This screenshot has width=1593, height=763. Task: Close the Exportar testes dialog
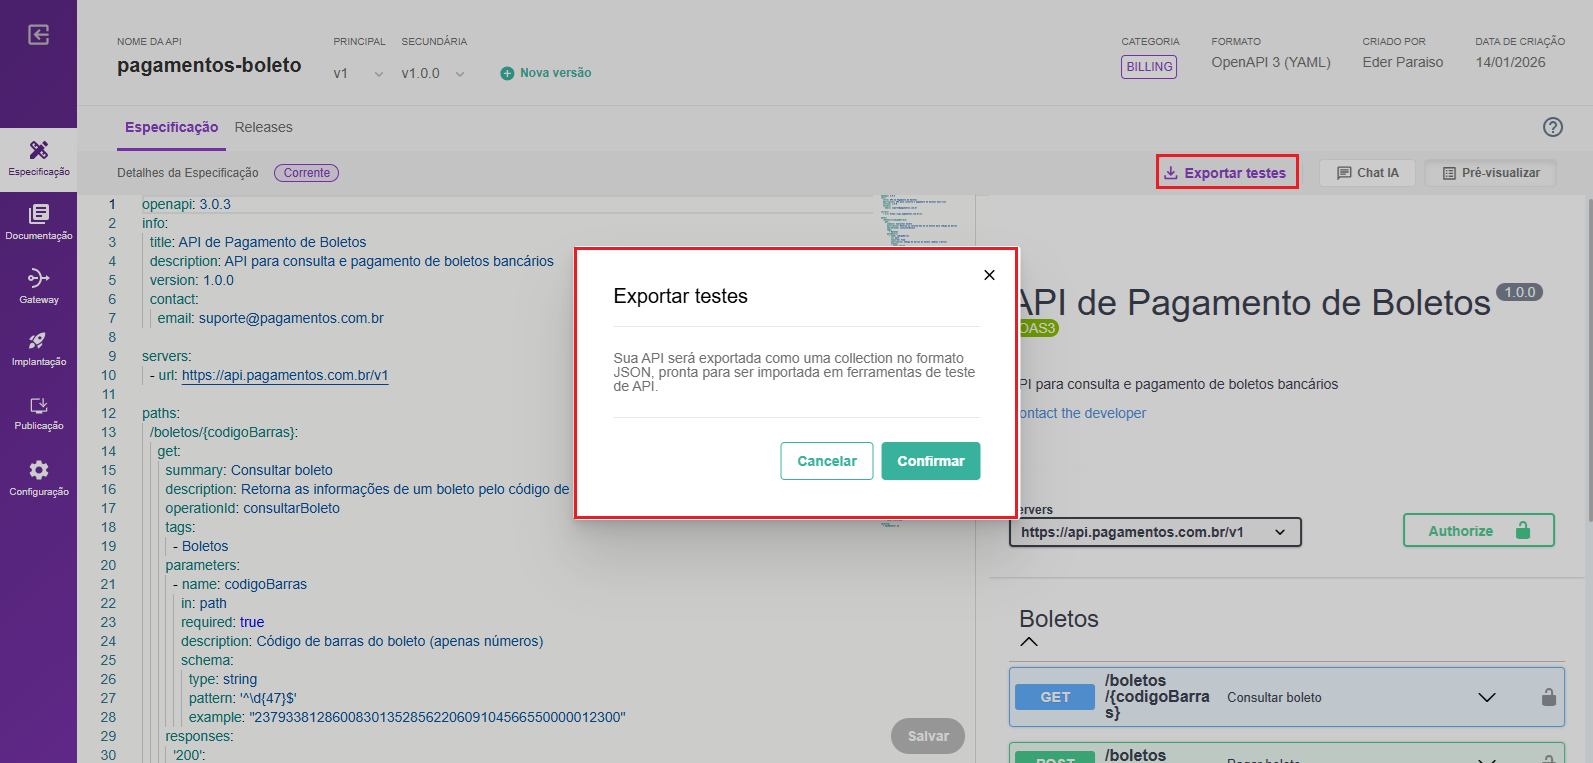(x=989, y=275)
